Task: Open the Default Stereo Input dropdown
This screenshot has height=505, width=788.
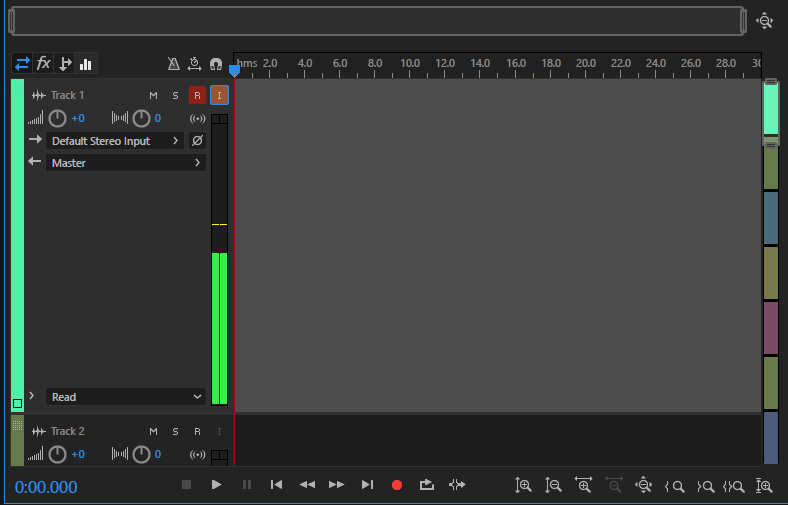Action: pyautogui.click(x=115, y=141)
